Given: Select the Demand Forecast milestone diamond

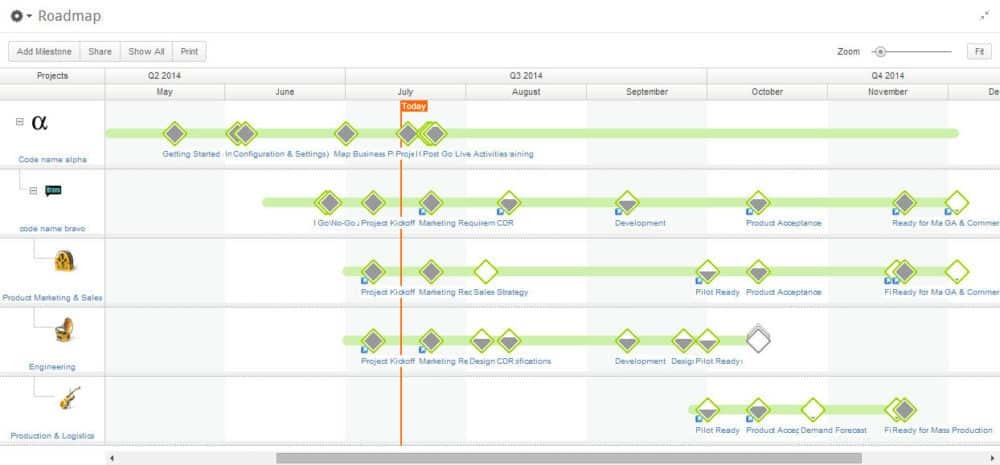Looking at the screenshot, I should [813, 409].
